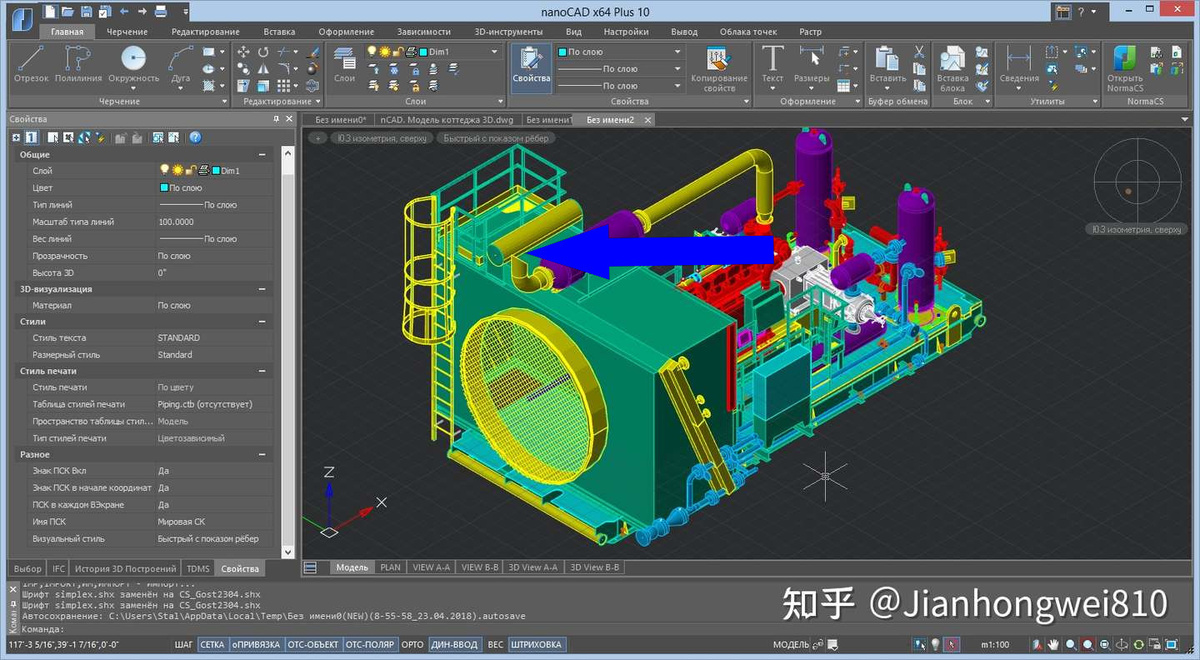Collapse the Общие properties section
Image resolution: width=1200 pixels, height=660 pixels.
(262, 154)
